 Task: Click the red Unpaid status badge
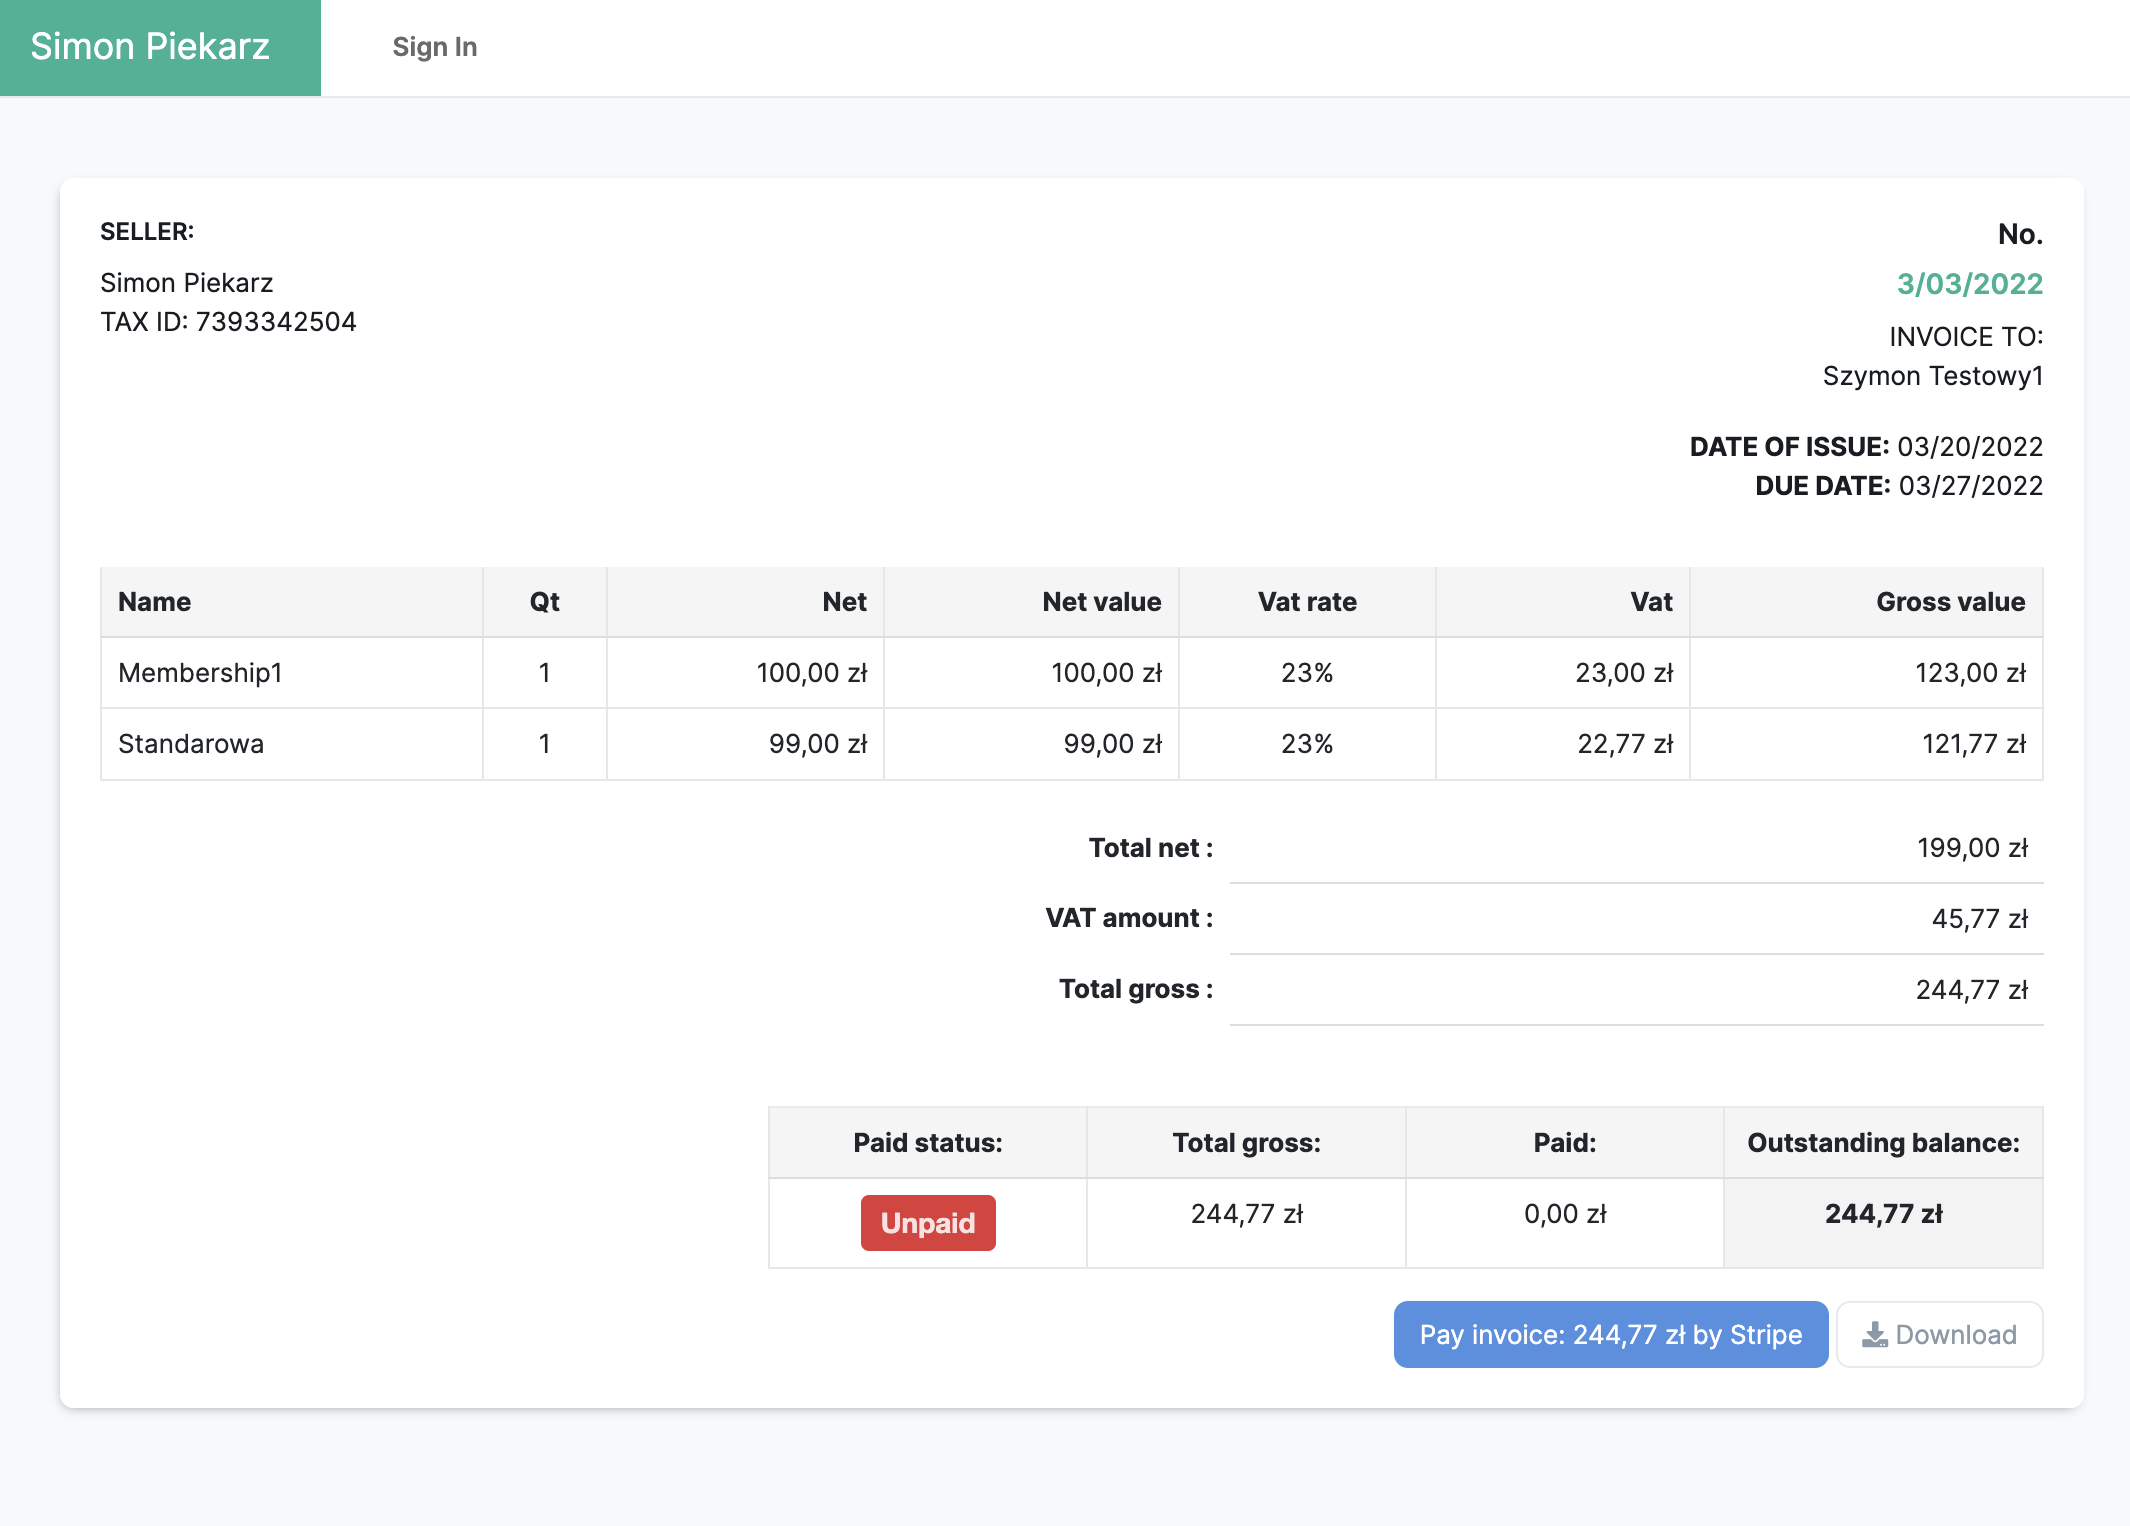click(x=927, y=1223)
